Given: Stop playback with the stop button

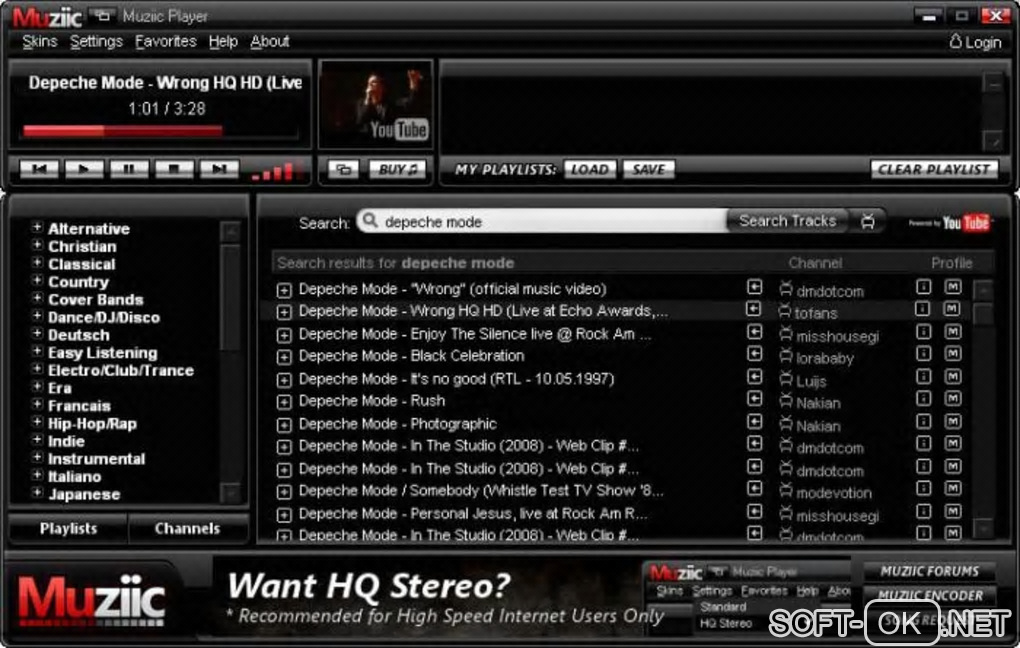Looking at the screenshot, I should click(x=174, y=169).
